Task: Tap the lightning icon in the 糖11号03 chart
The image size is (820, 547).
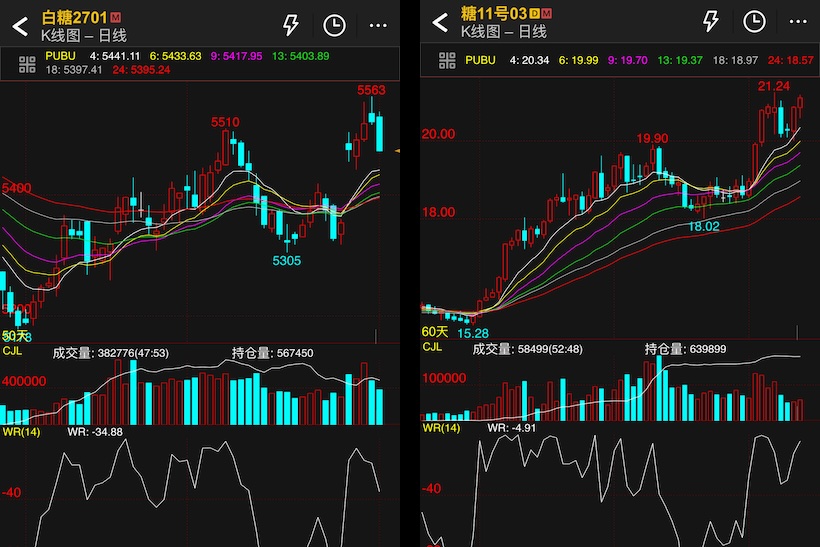Action: (710, 21)
